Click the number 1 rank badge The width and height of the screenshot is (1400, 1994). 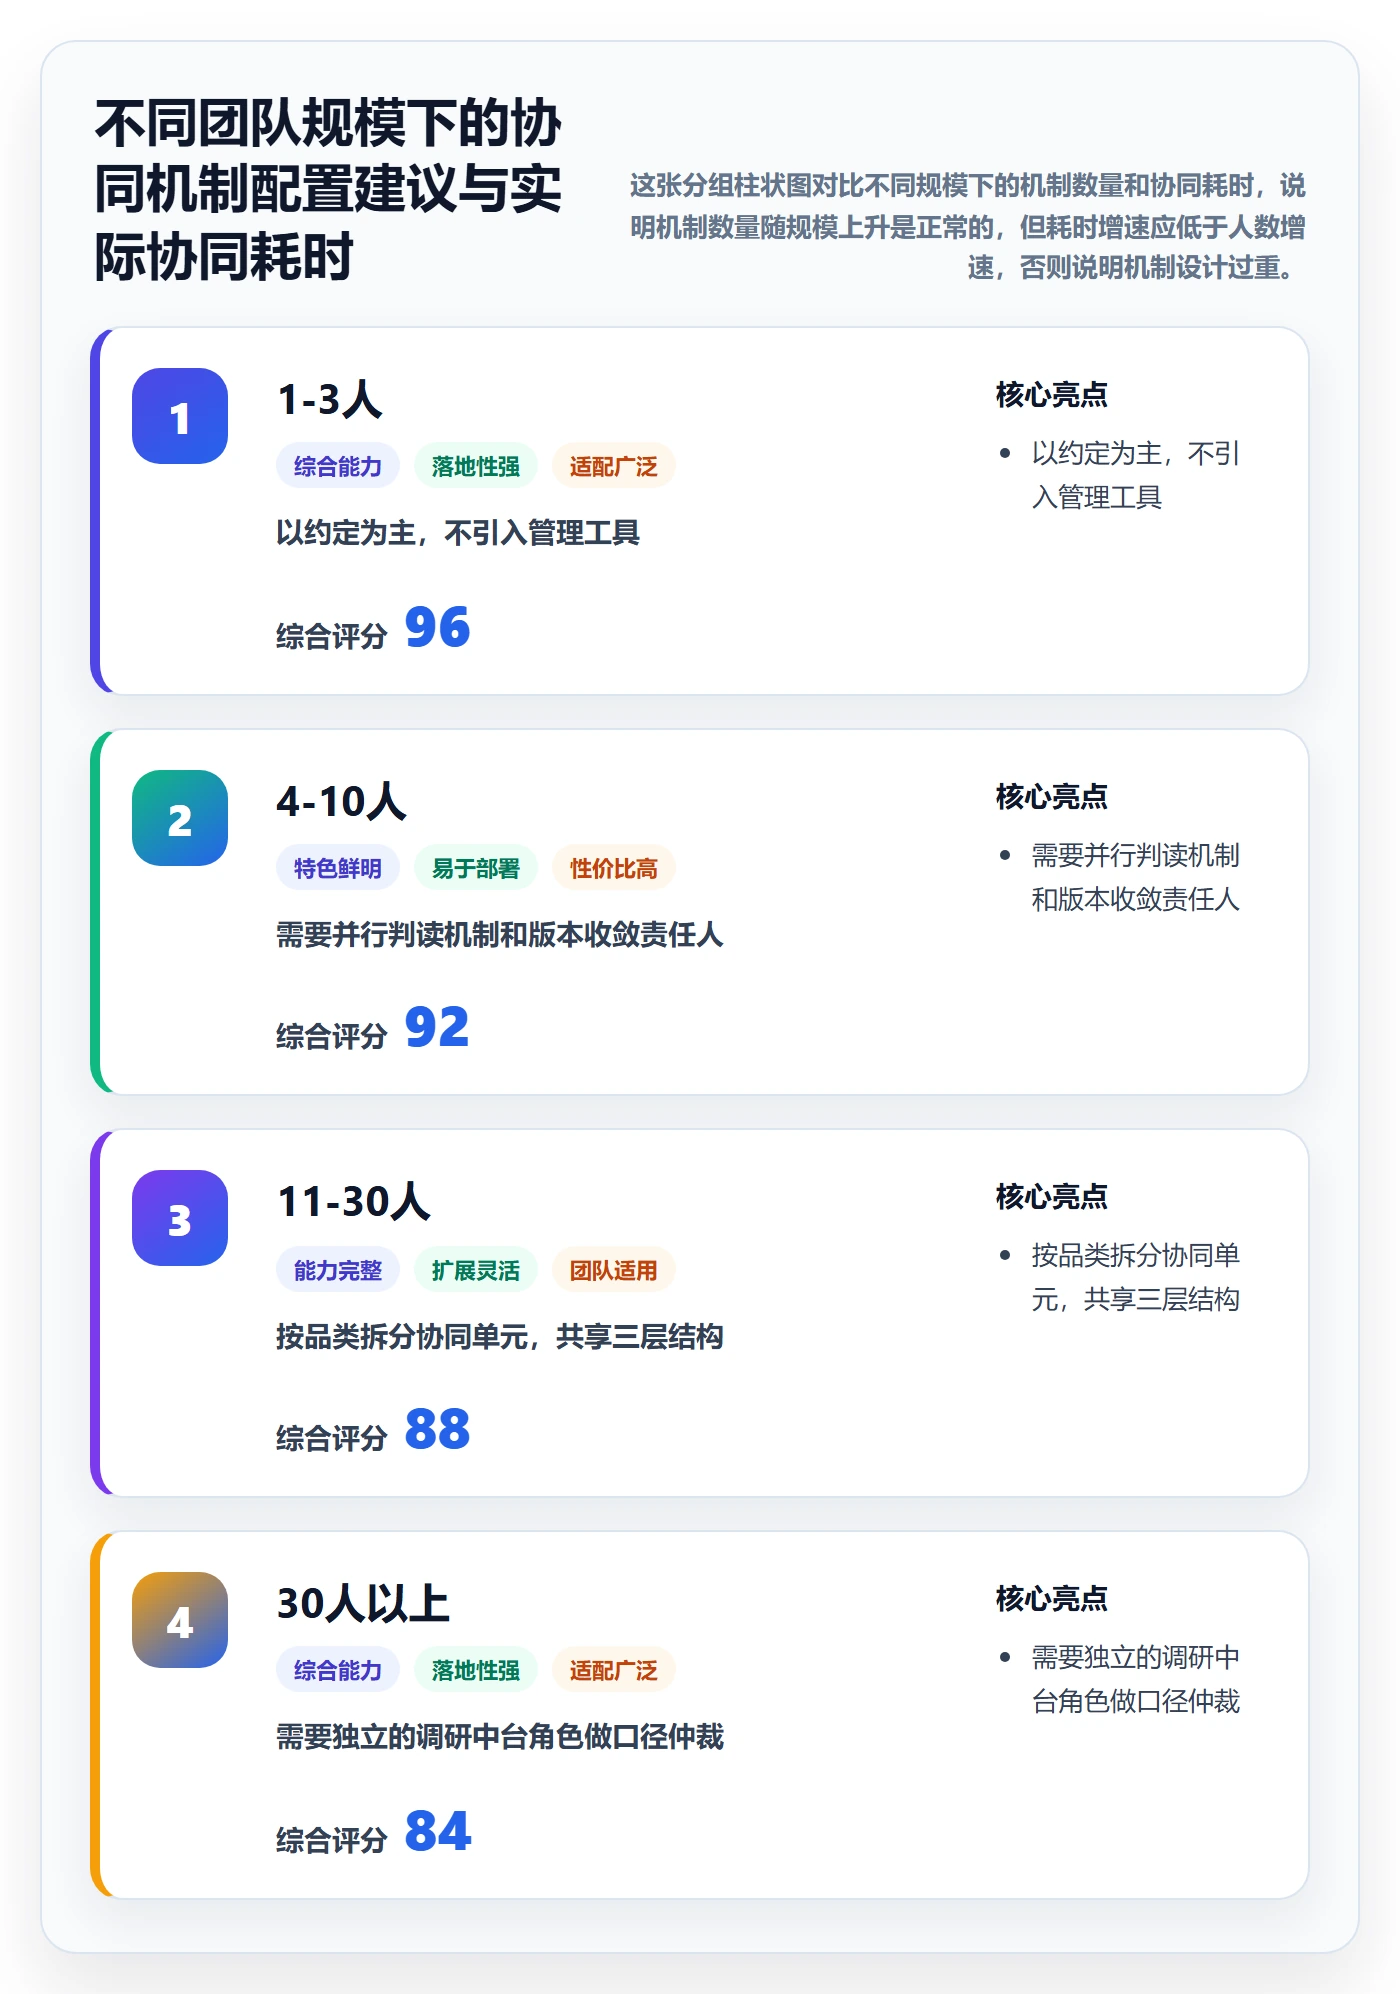(x=180, y=416)
